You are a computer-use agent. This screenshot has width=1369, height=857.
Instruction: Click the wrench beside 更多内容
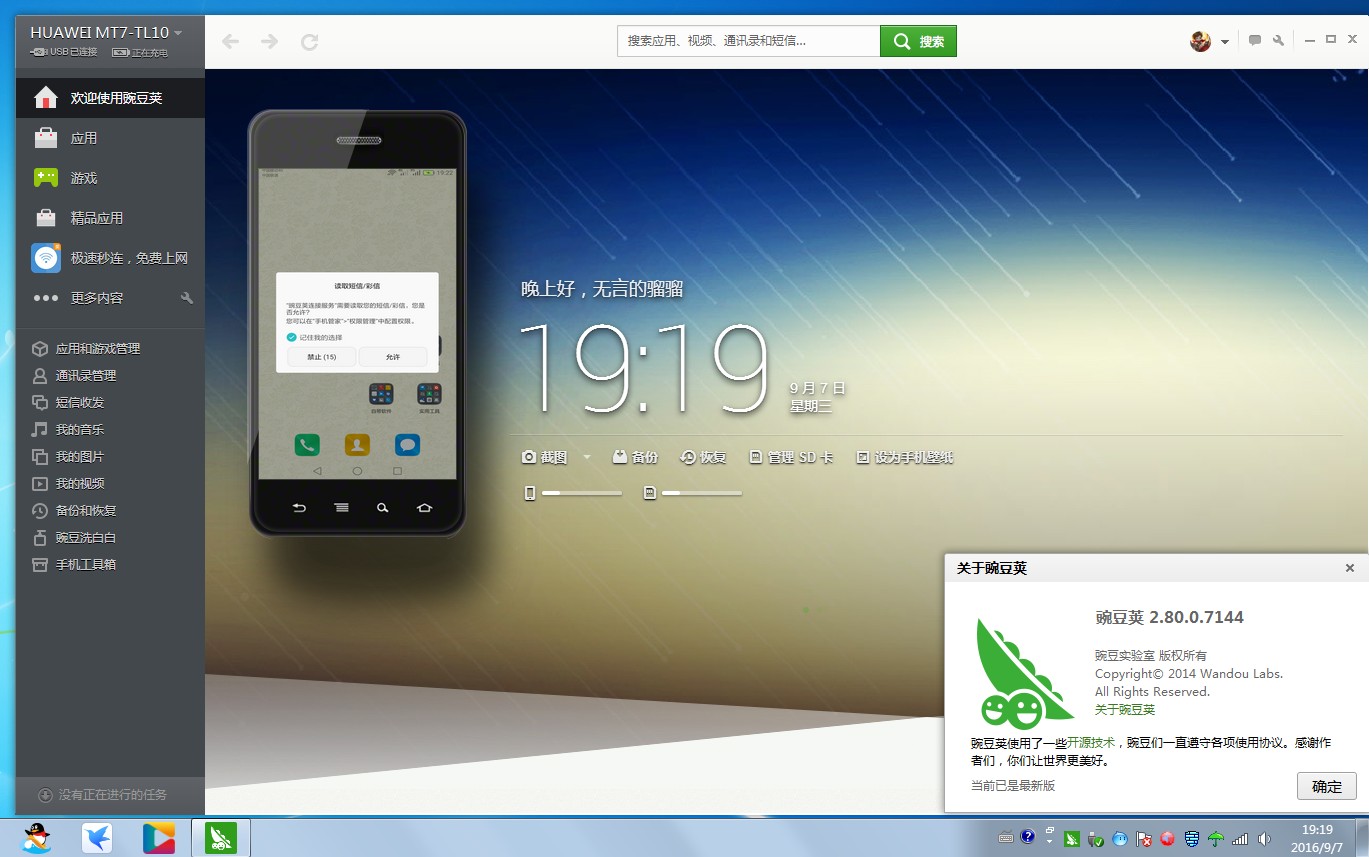coord(187,298)
